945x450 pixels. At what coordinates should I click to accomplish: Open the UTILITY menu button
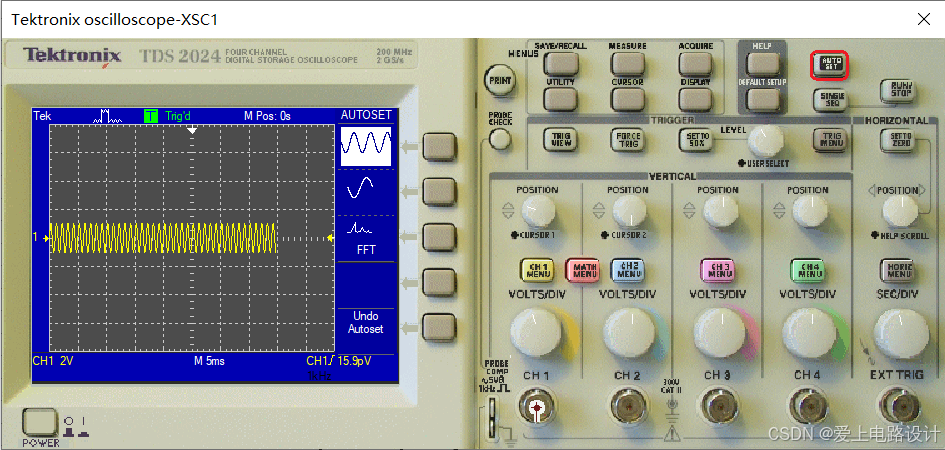pyautogui.click(x=560, y=99)
